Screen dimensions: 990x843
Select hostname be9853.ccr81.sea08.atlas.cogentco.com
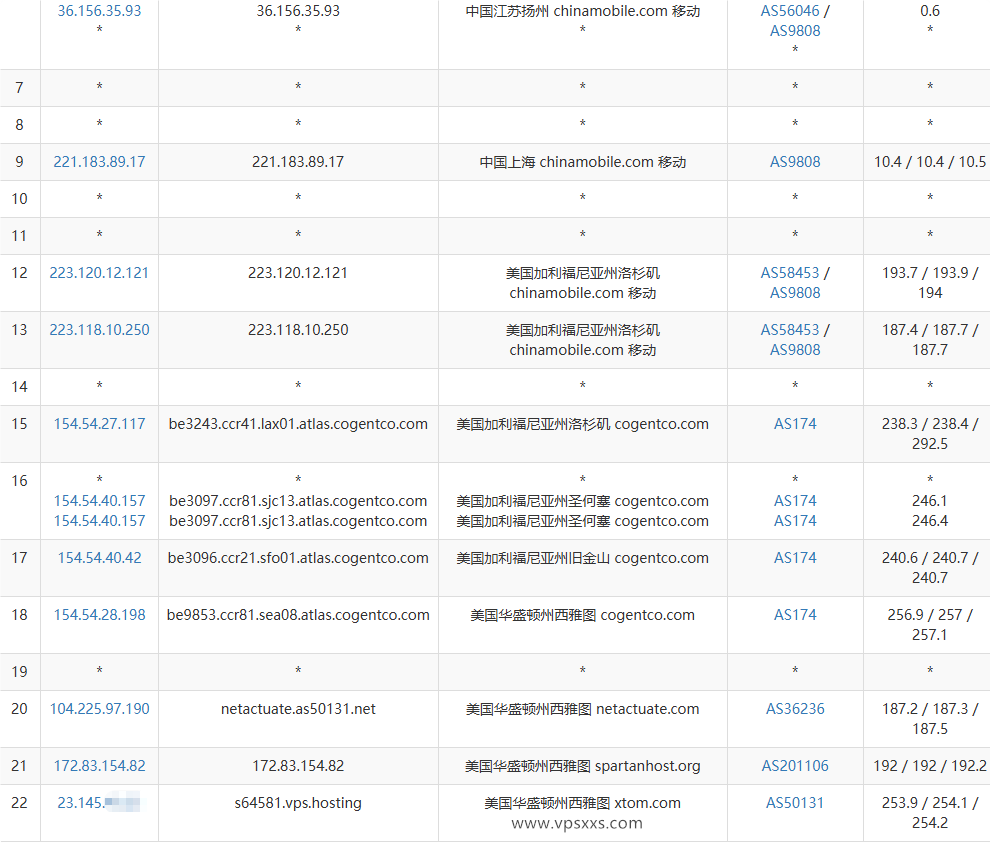tap(298, 614)
